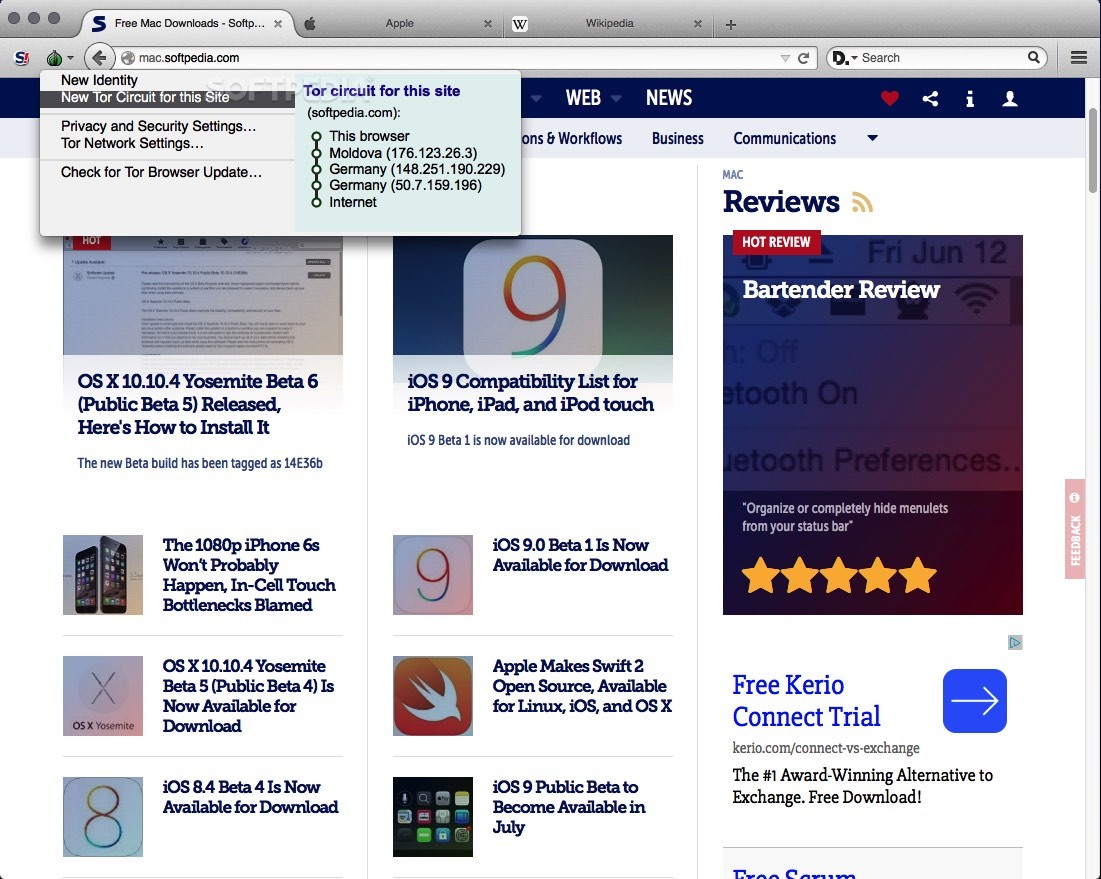Click the Softpedia S toolbar icon
This screenshot has height=879, width=1101.
tap(22, 58)
